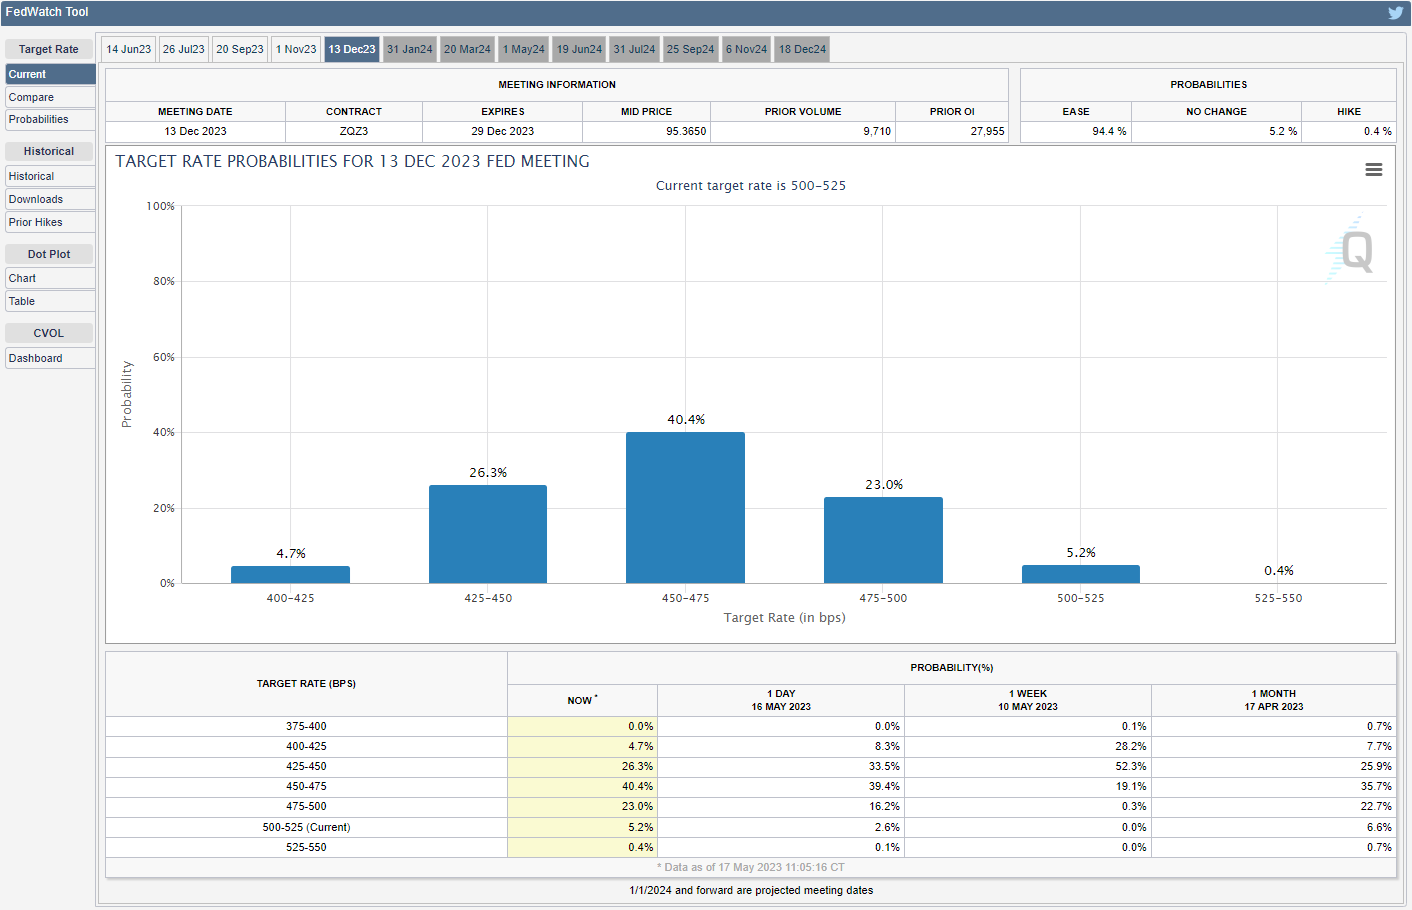Click the 450-475 bar showing 40.4%
This screenshot has height=910, width=1412.
(685, 508)
